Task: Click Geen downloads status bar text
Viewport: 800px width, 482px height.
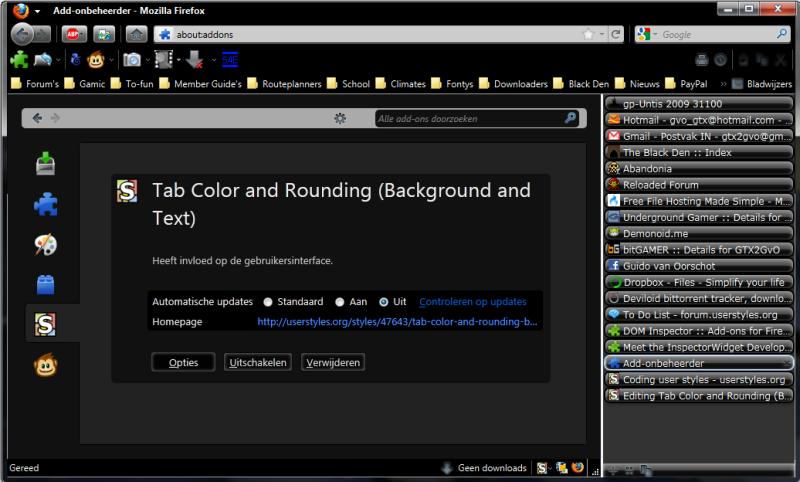Action: click(492, 468)
